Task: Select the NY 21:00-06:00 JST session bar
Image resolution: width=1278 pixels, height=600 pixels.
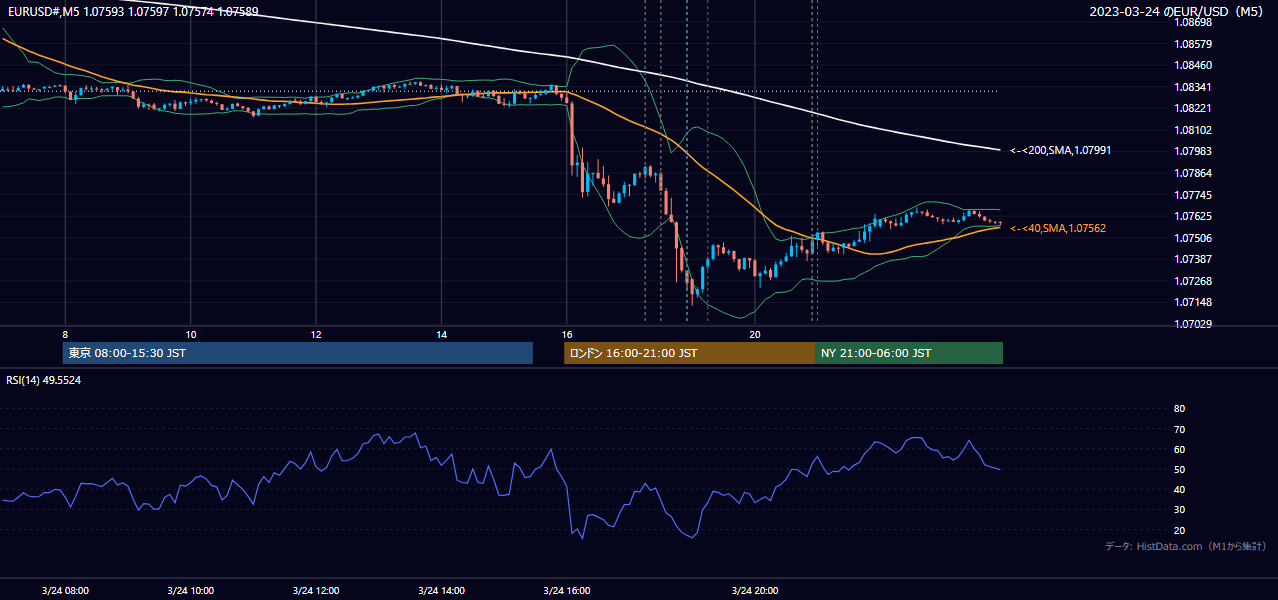Action: [x=909, y=353]
